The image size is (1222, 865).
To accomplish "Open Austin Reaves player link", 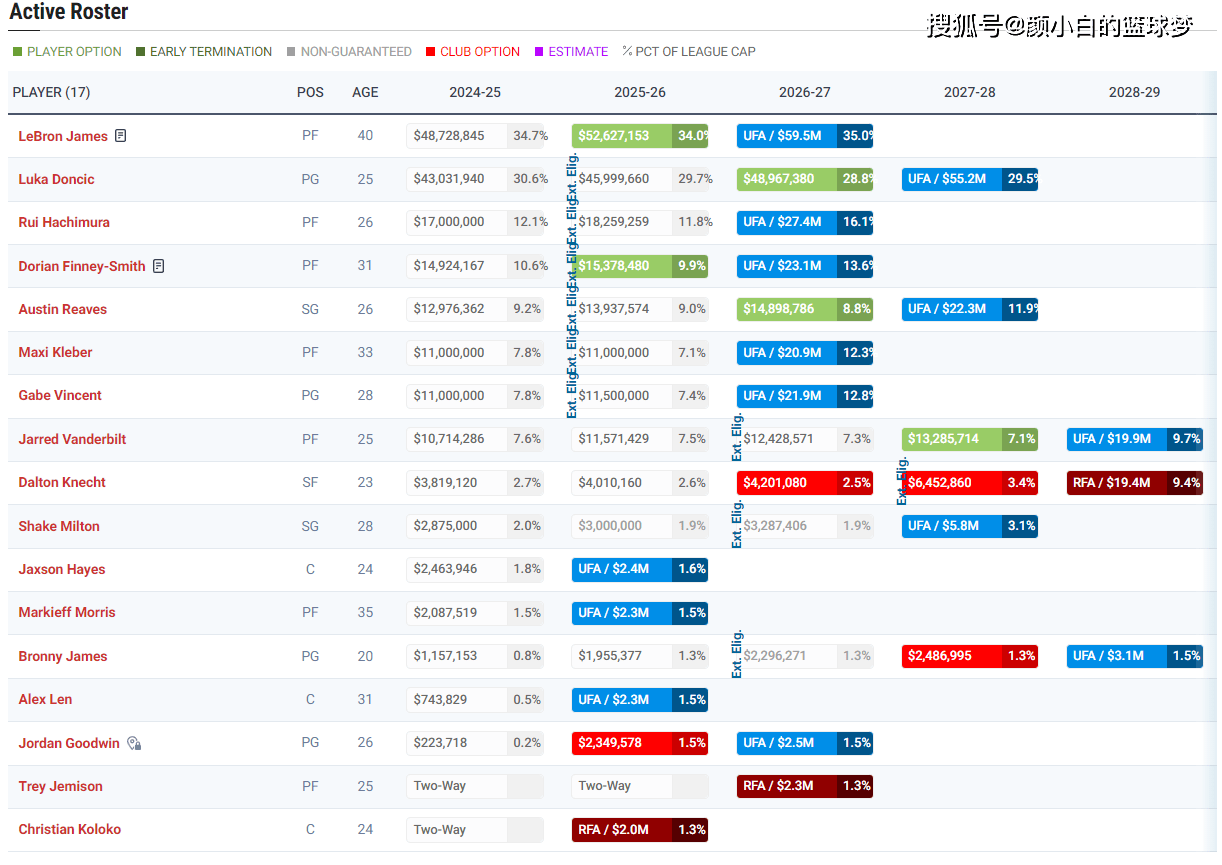I will 63,309.
